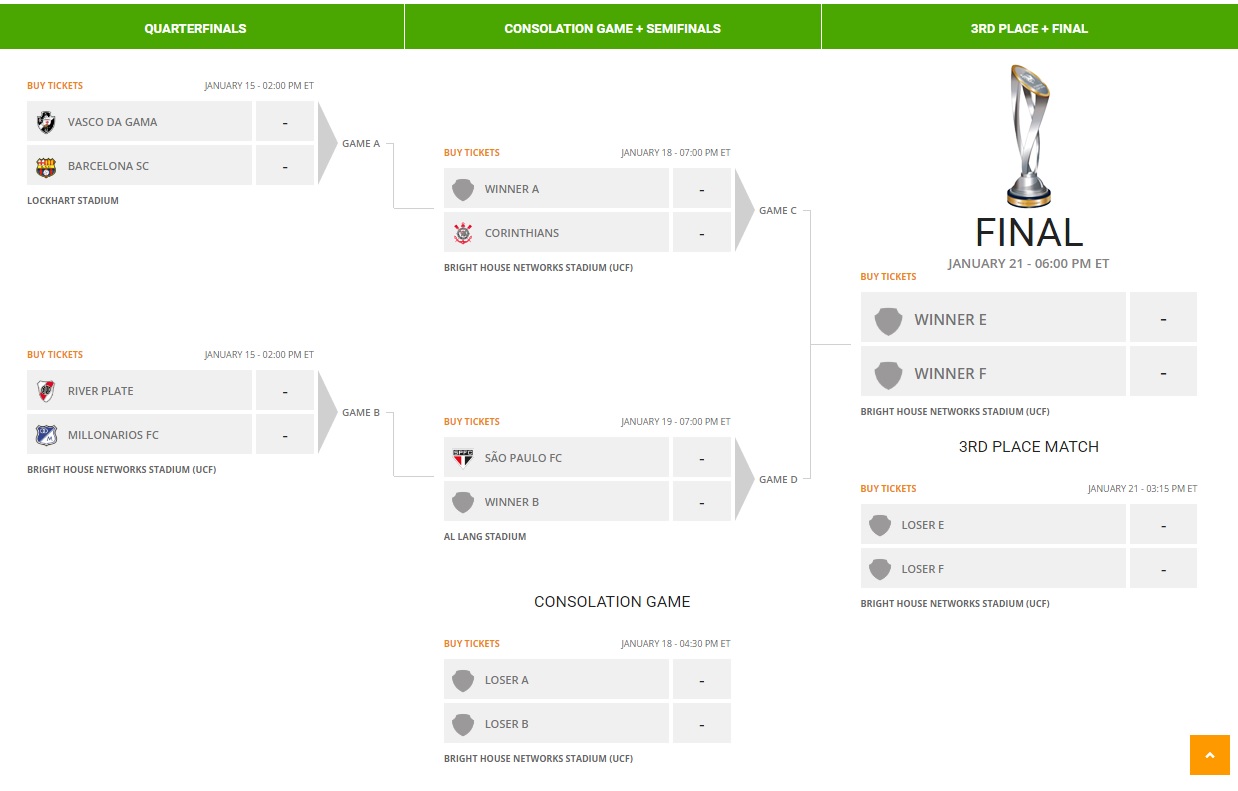Viewport: 1238px width, 791px height.
Task: Select the 3rd Place + Final tab
Action: coord(1029,28)
